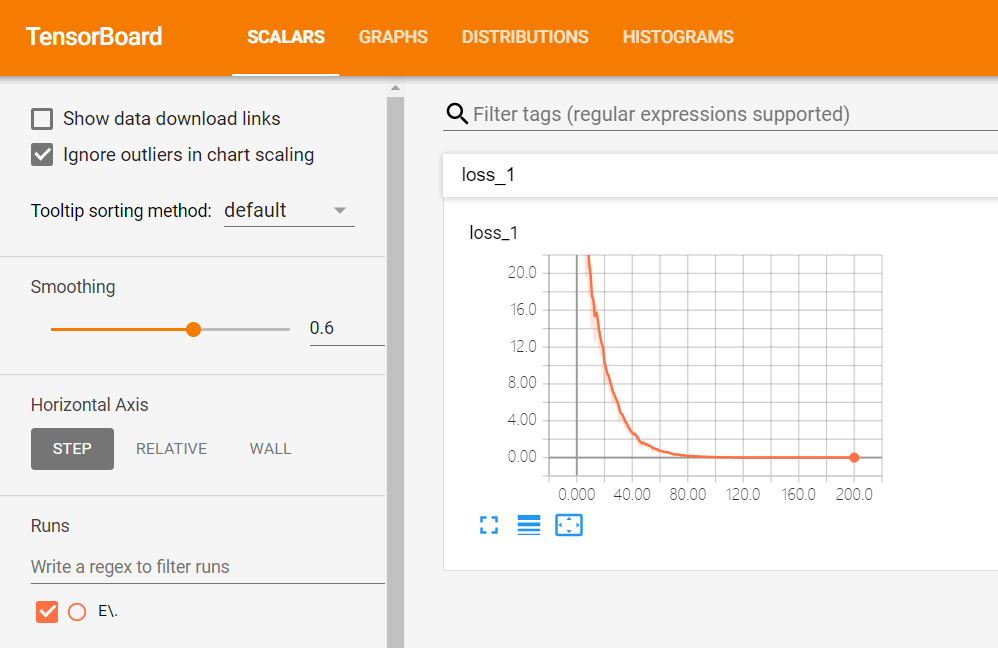The image size is (998, 648).
Task: Enable Show data download links checkbox
Action: click(42, 119)
